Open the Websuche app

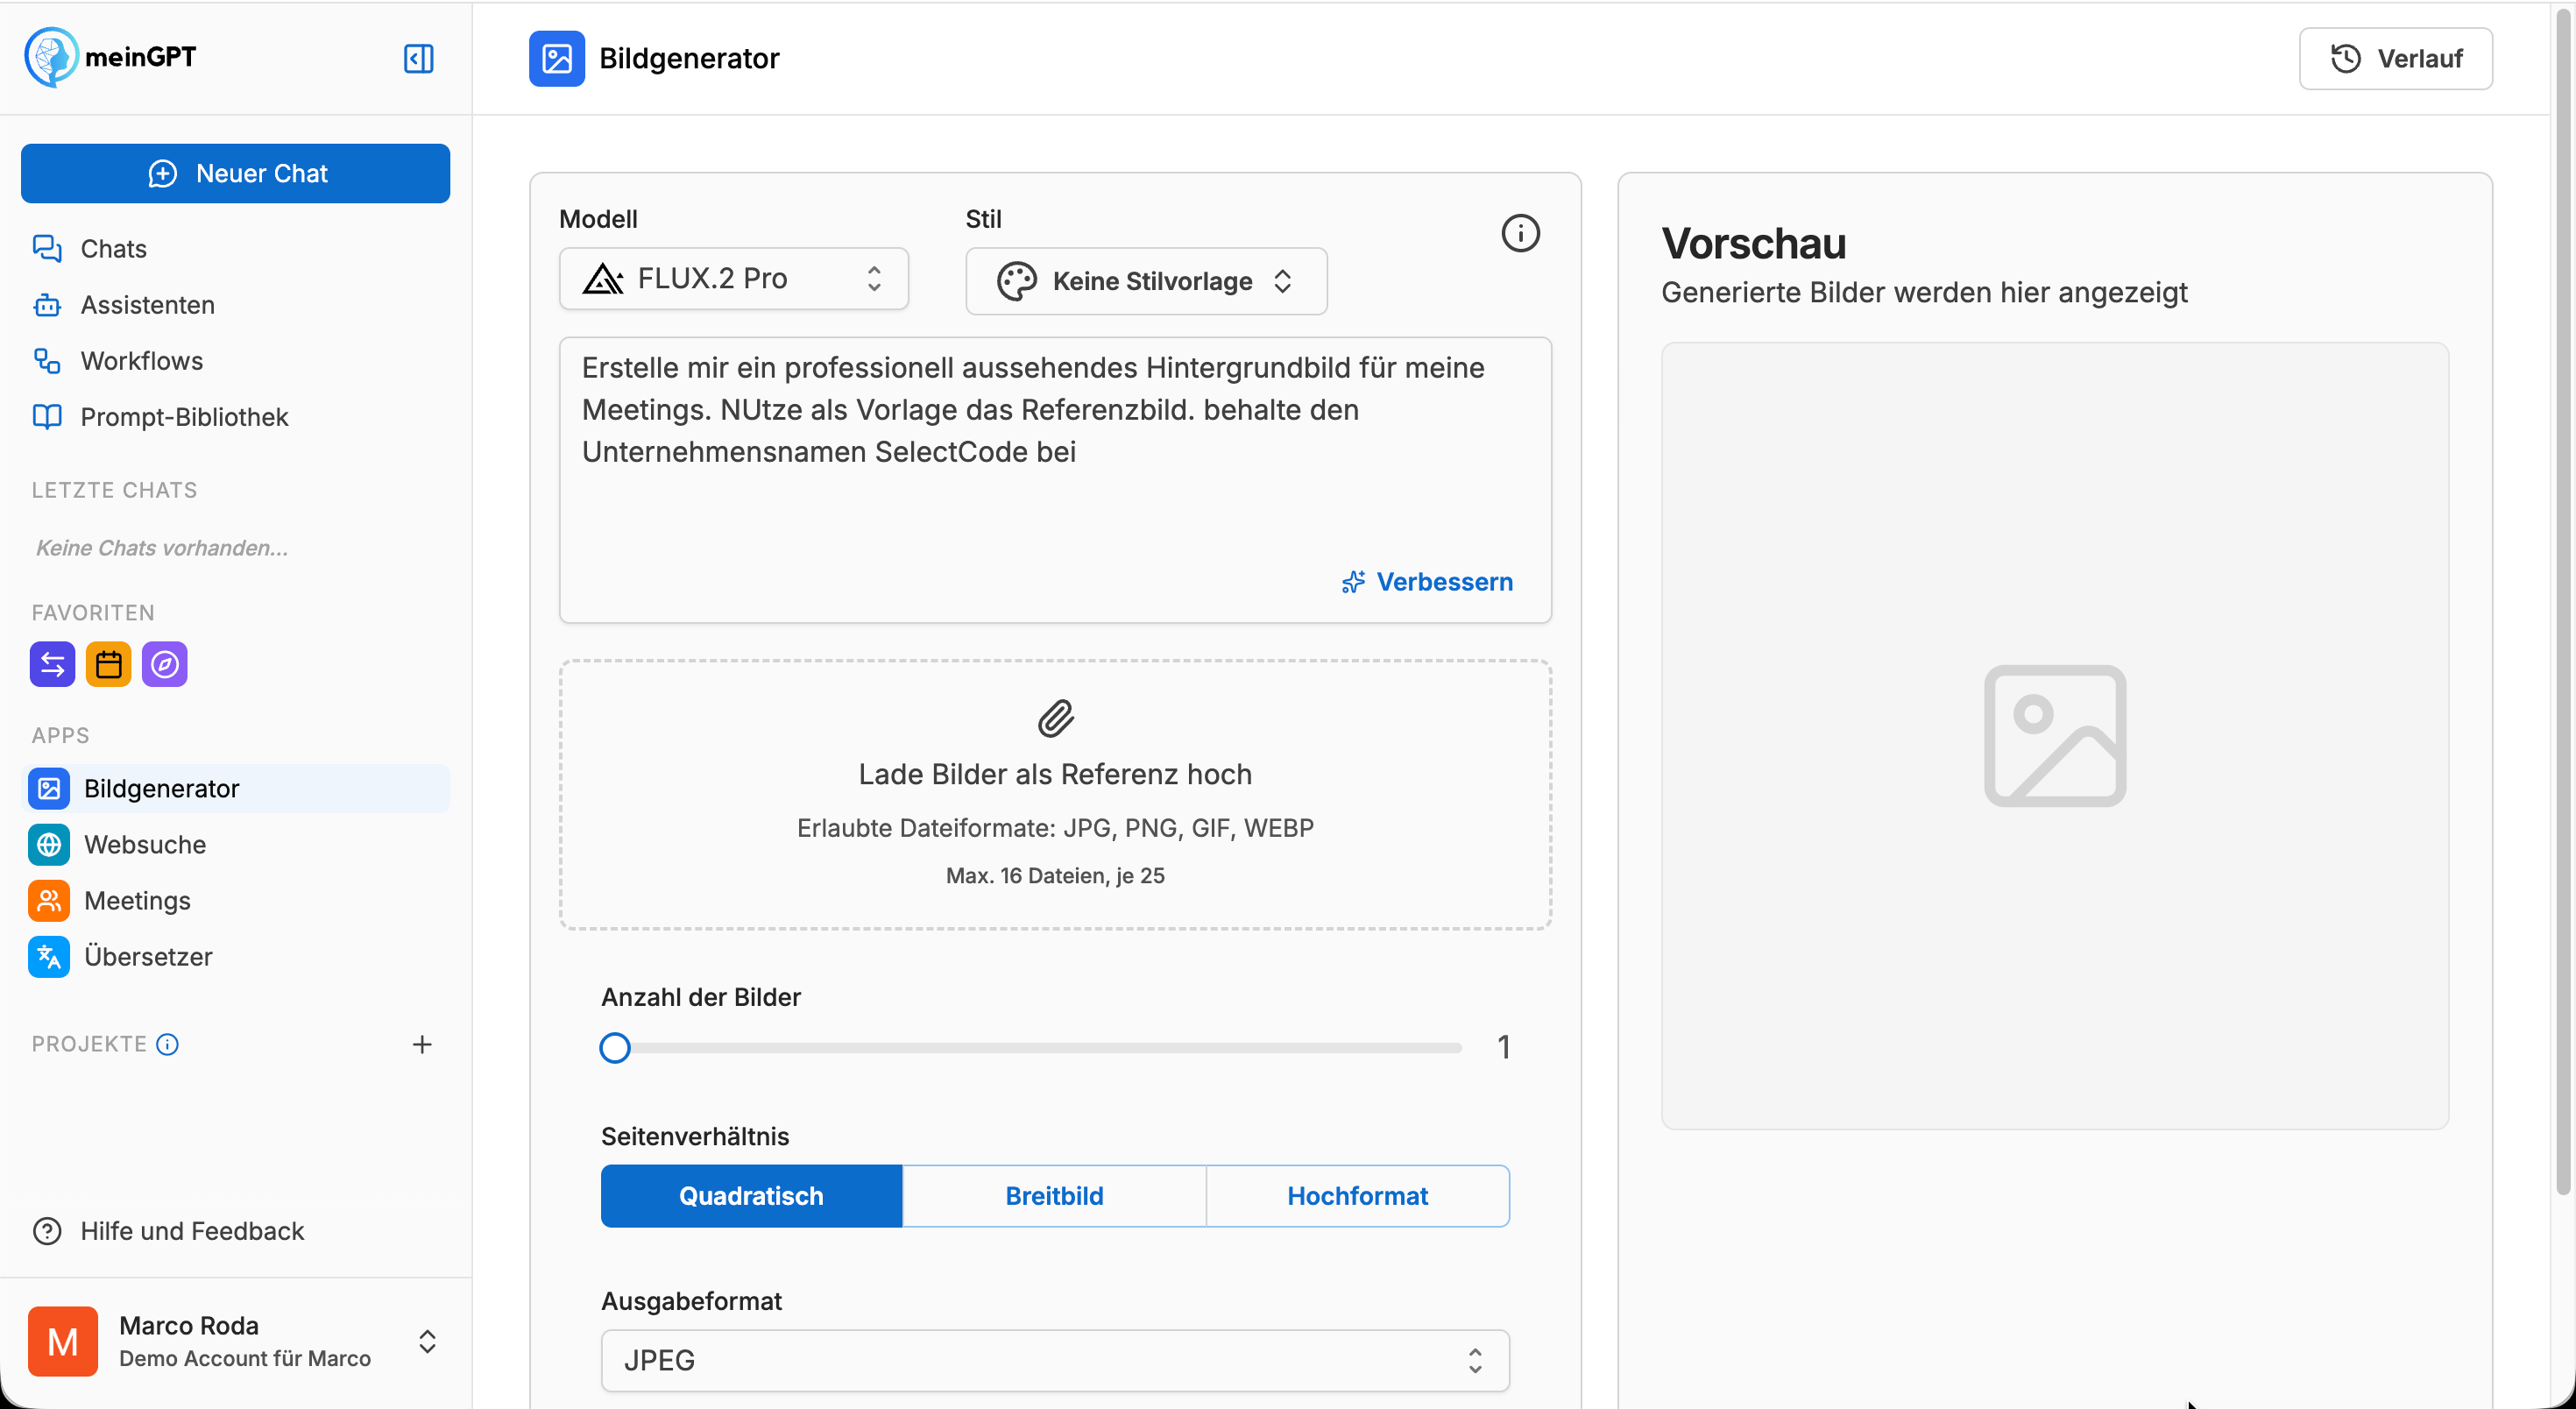click(x=236, y=845)
